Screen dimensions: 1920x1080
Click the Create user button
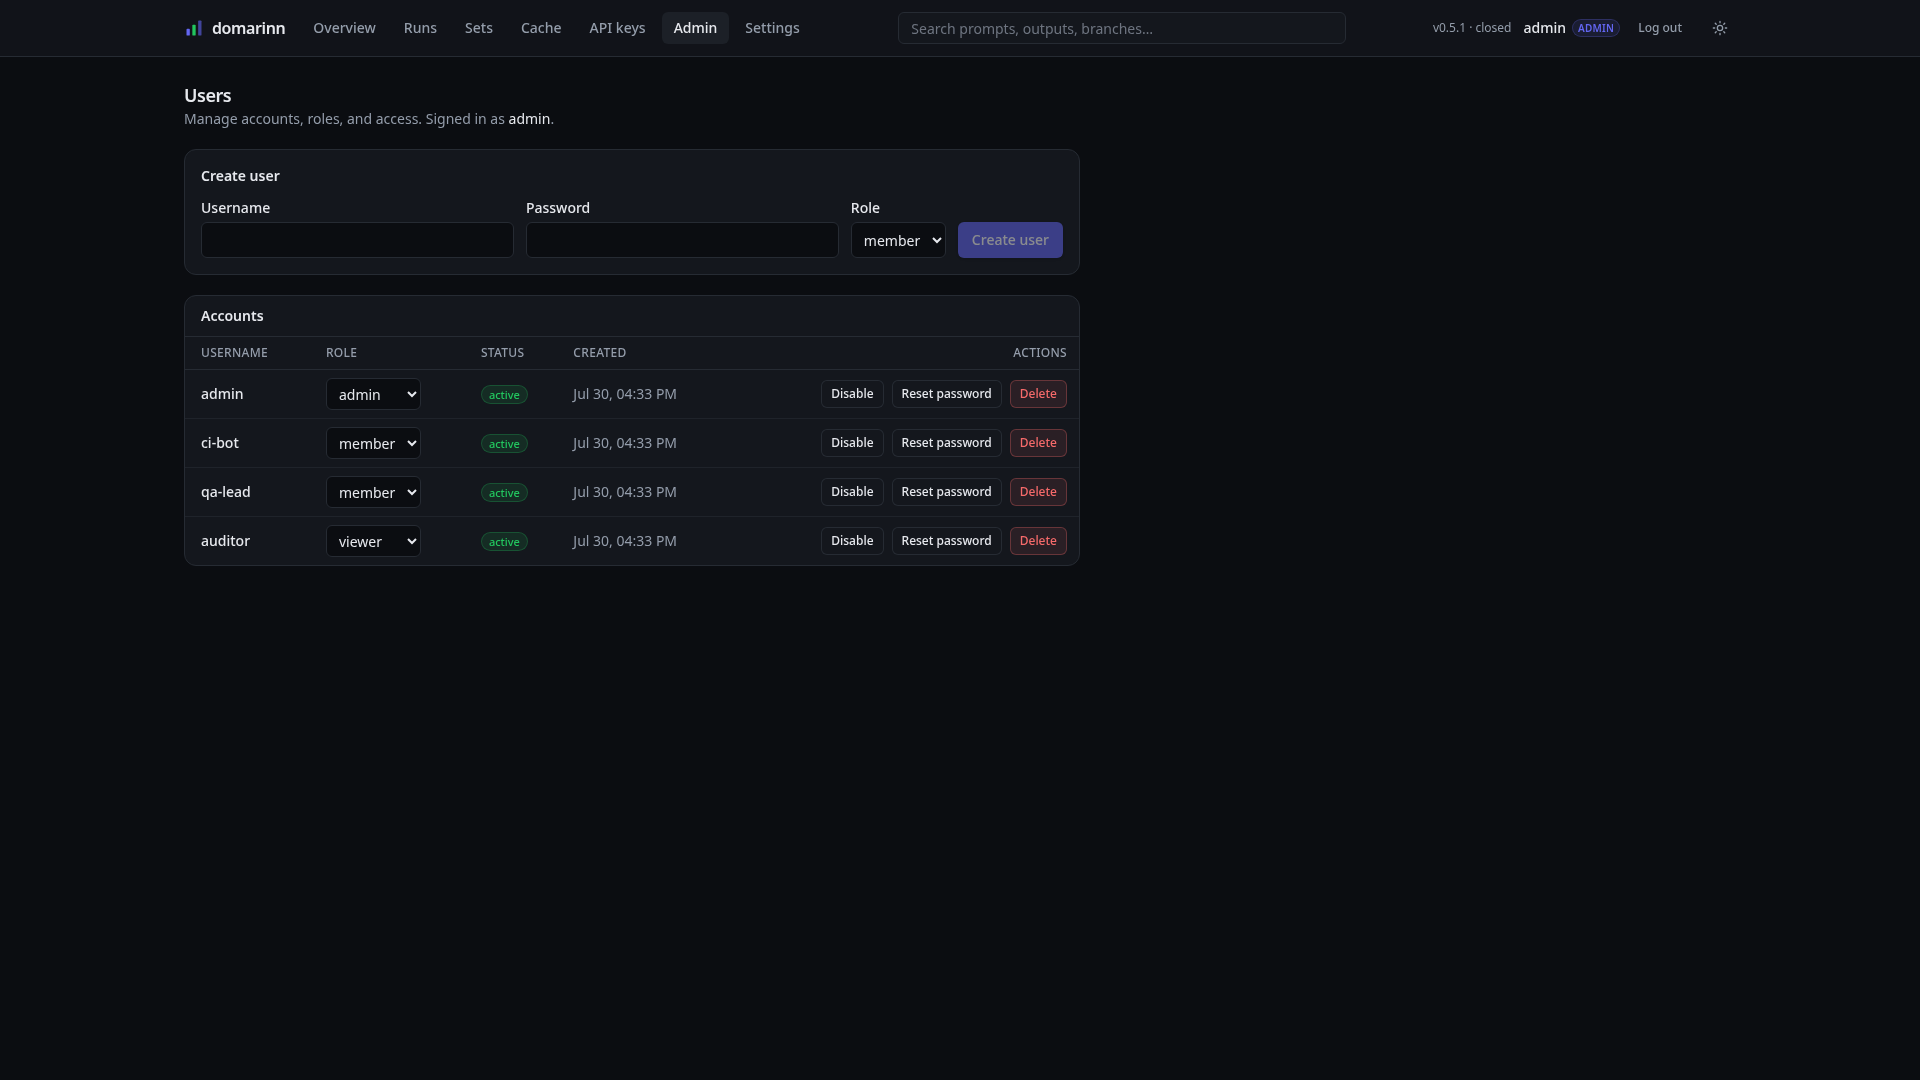click(1010, 240)
